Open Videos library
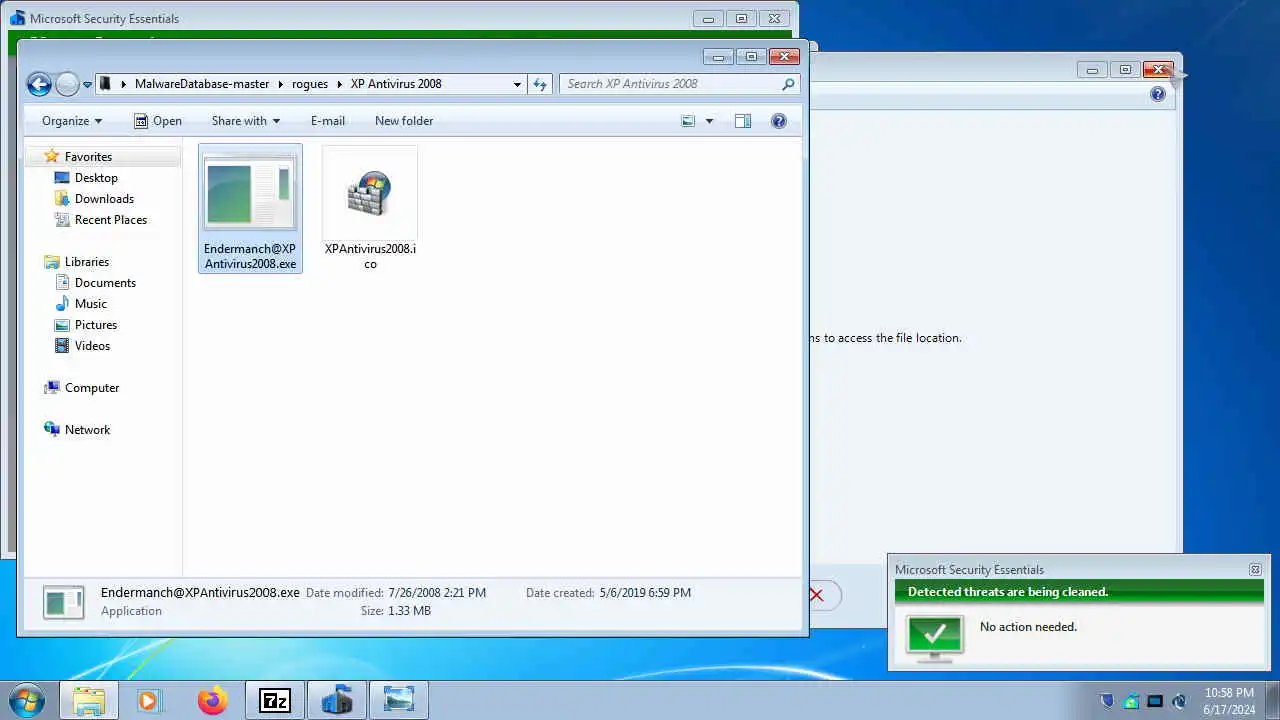 click(x=92, y=346)
